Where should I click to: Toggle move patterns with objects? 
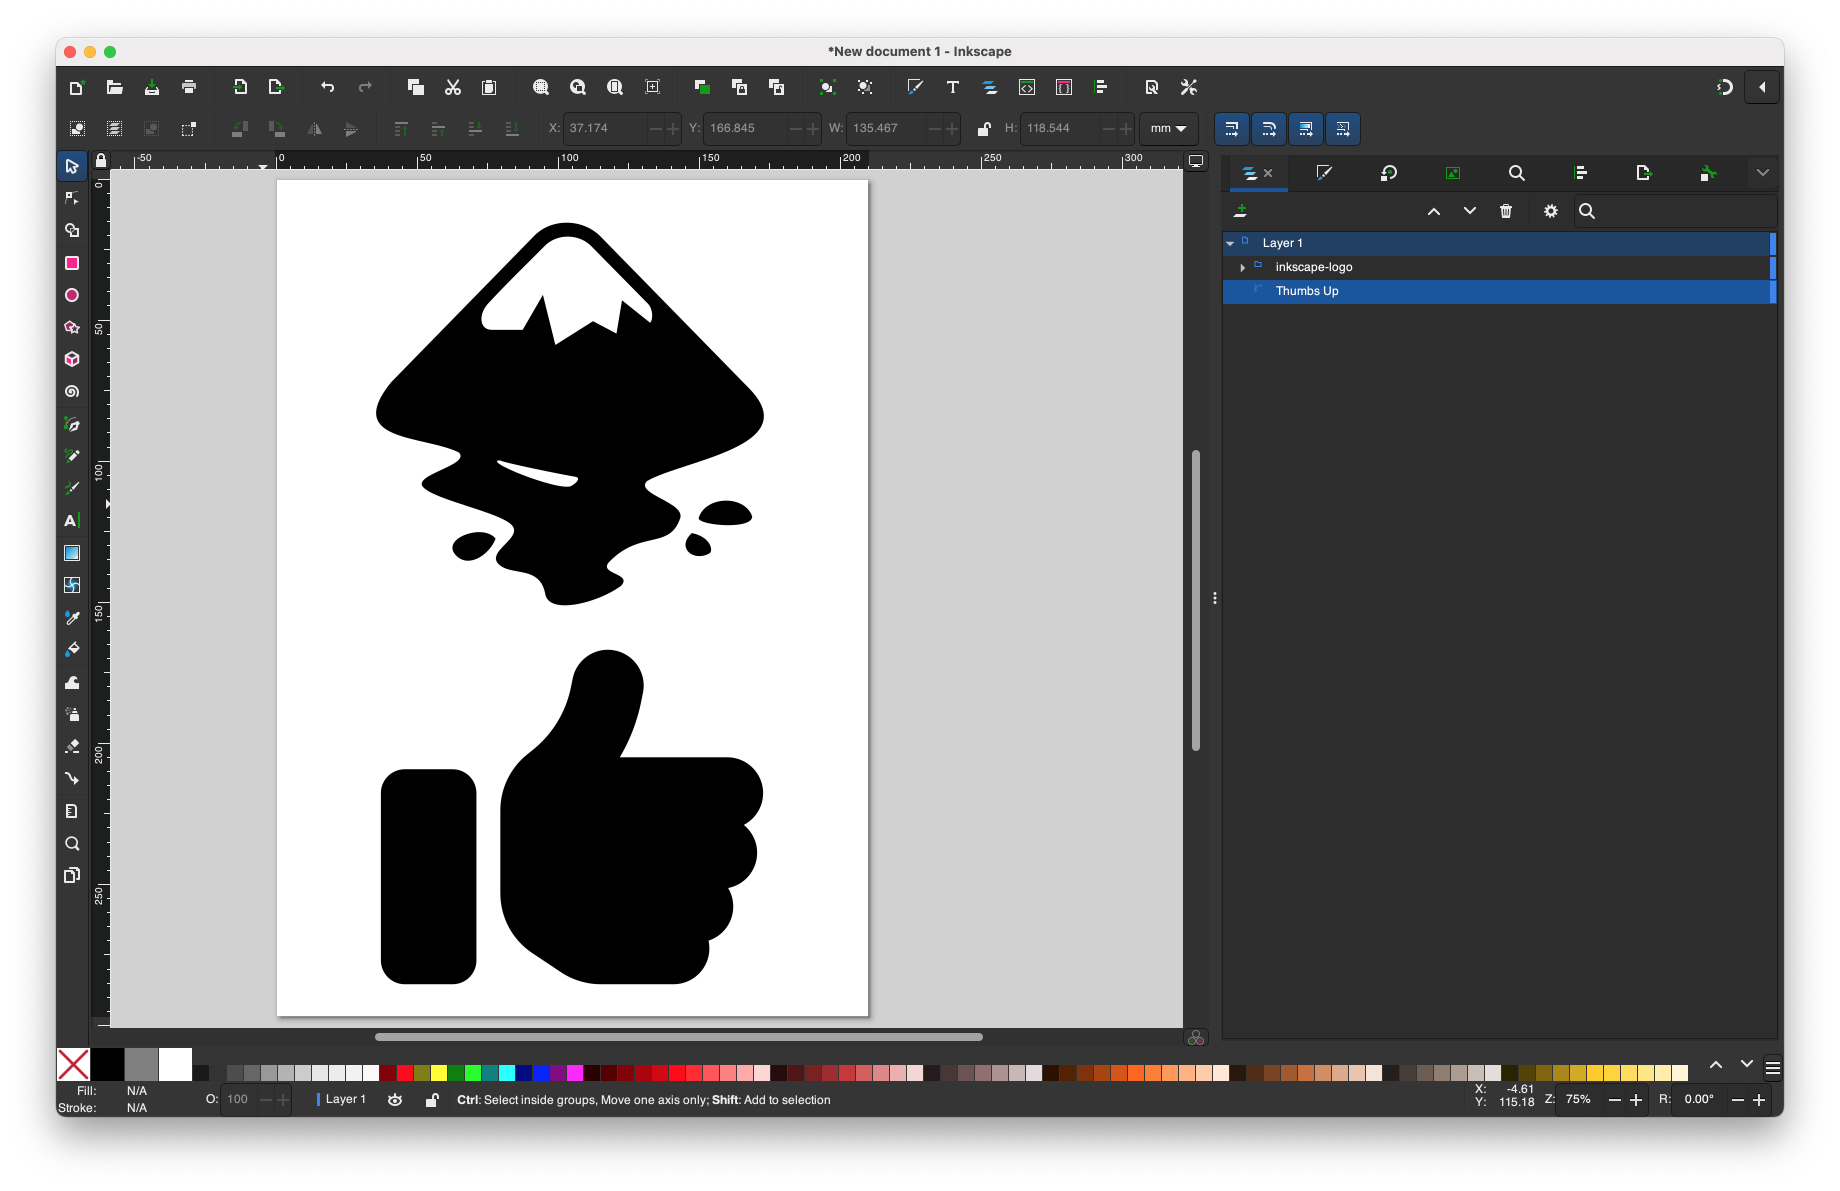point(1343,128)
